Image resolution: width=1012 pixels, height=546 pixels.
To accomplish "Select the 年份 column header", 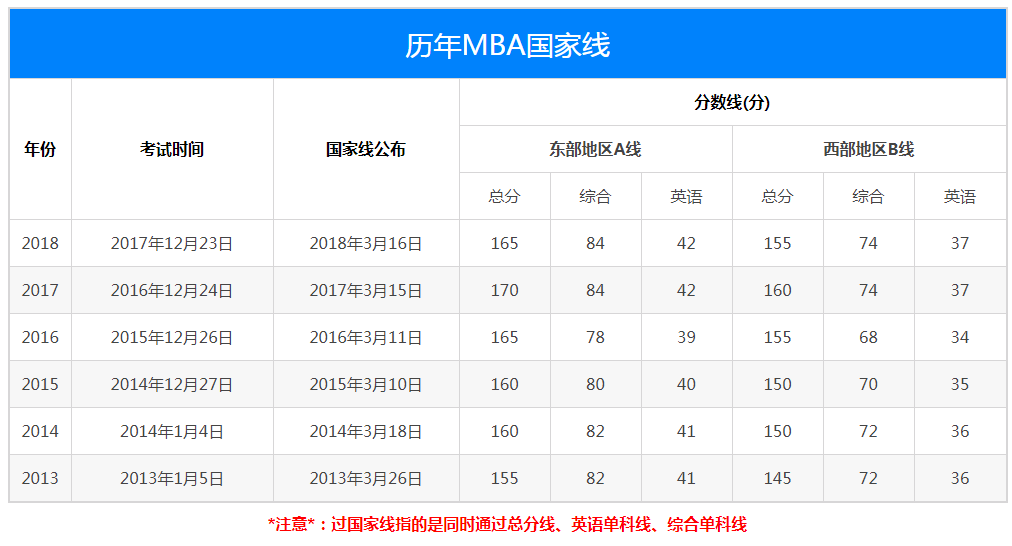I will 40,149.
